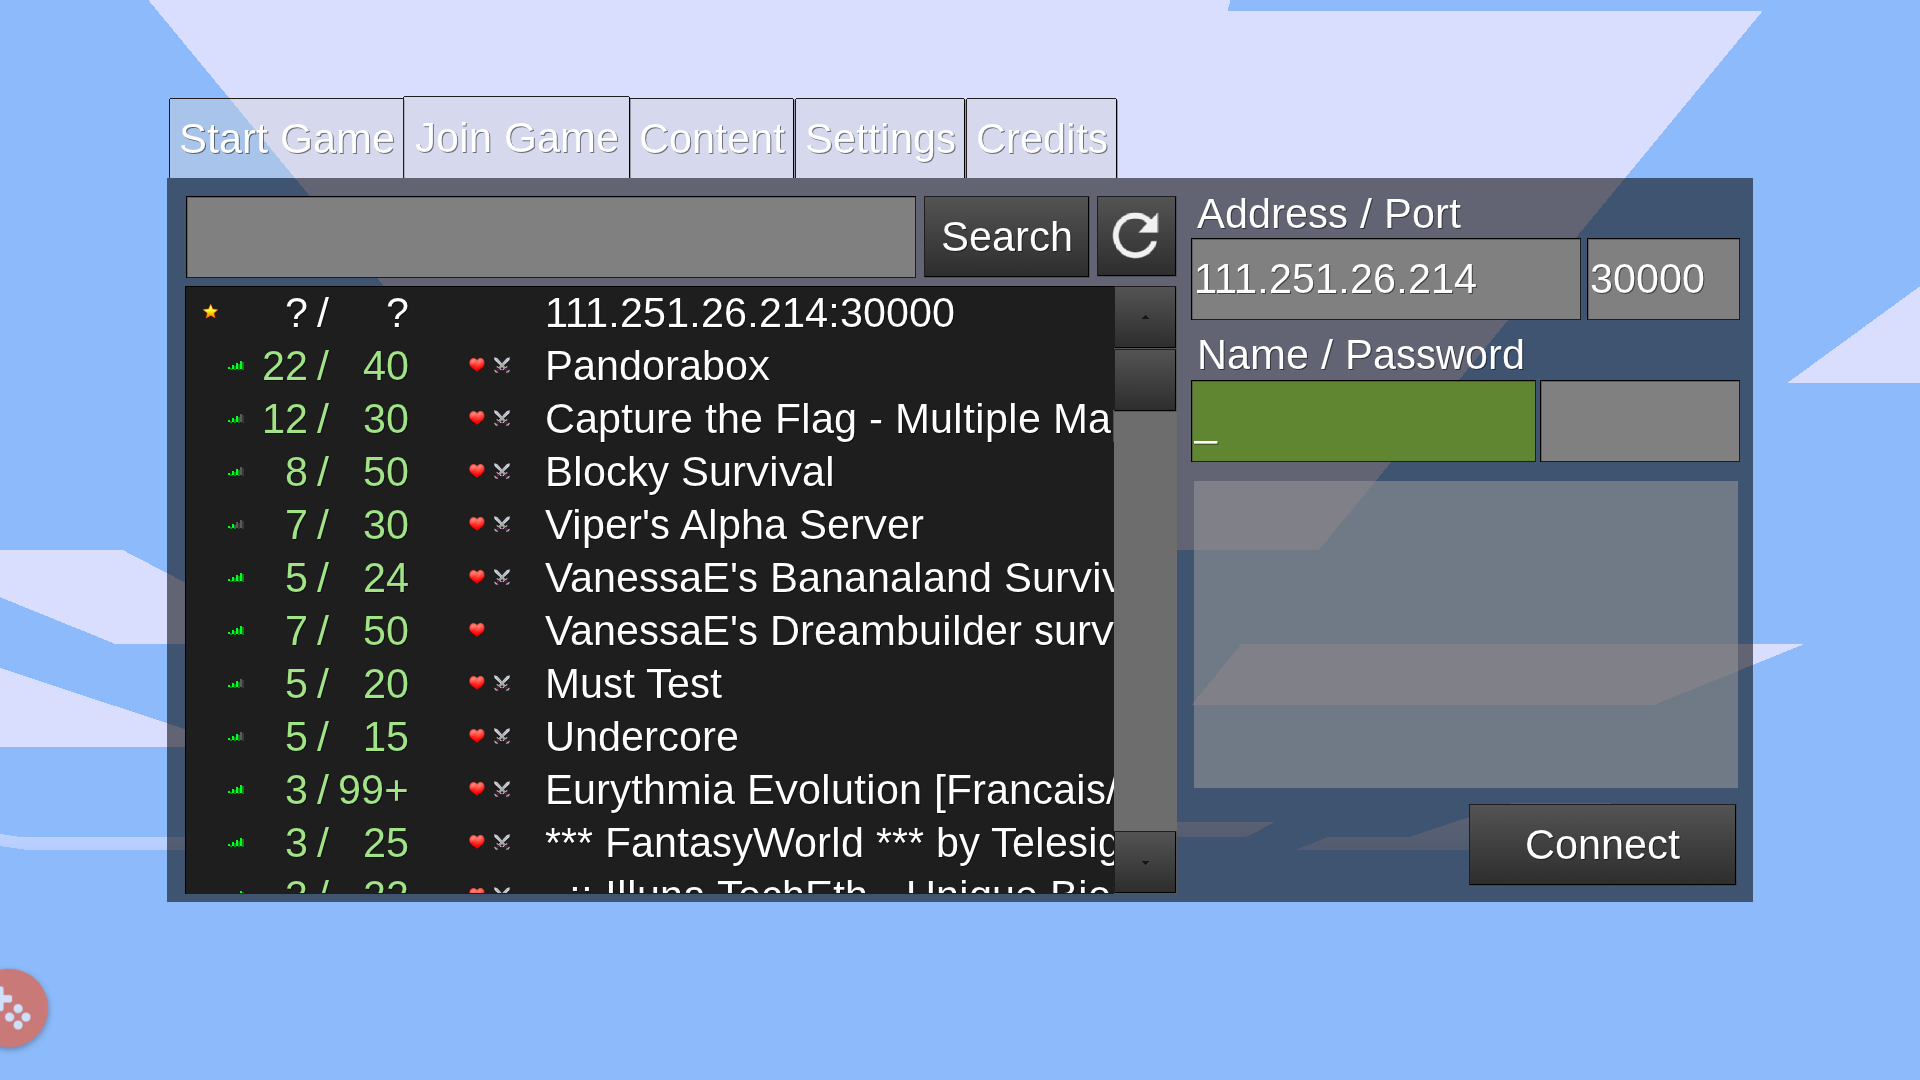Open the Settings tab
The image size is (1920, 1080).
point(880,139)
